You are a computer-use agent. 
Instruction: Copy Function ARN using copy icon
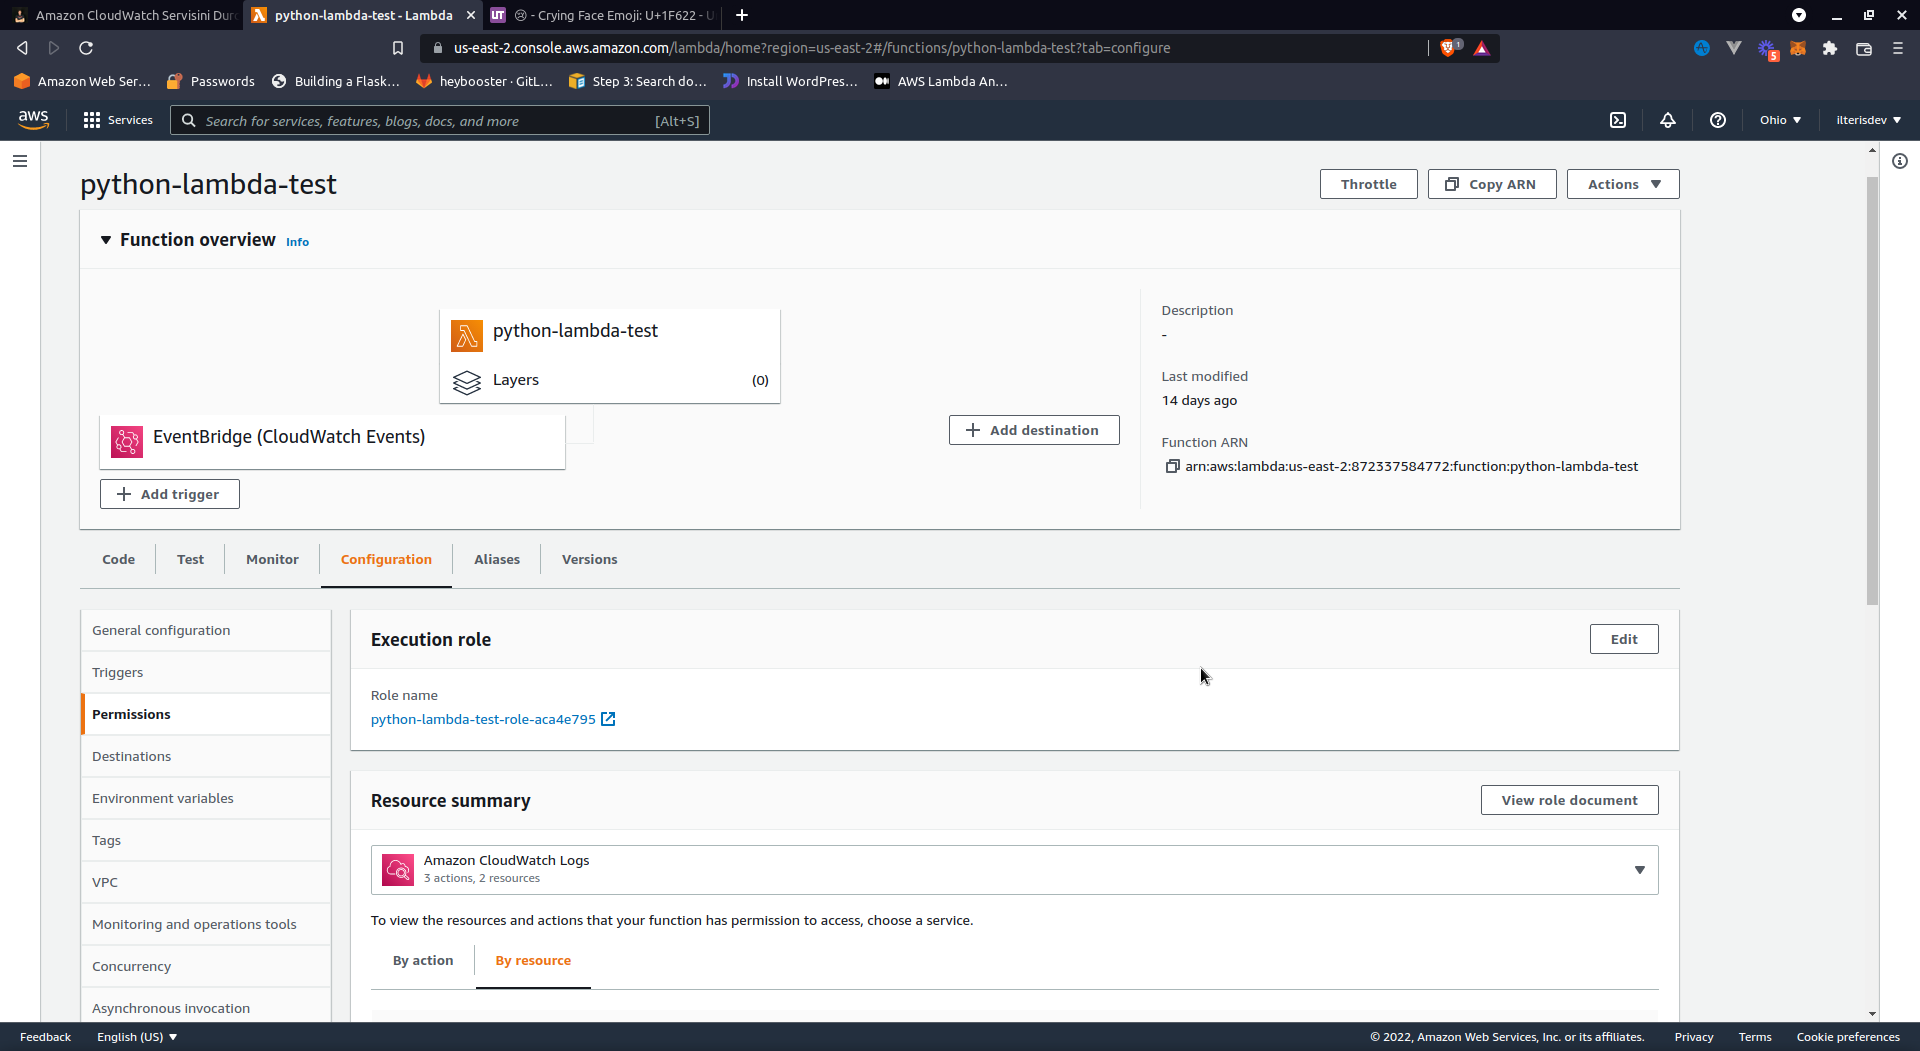point(1172,467)
